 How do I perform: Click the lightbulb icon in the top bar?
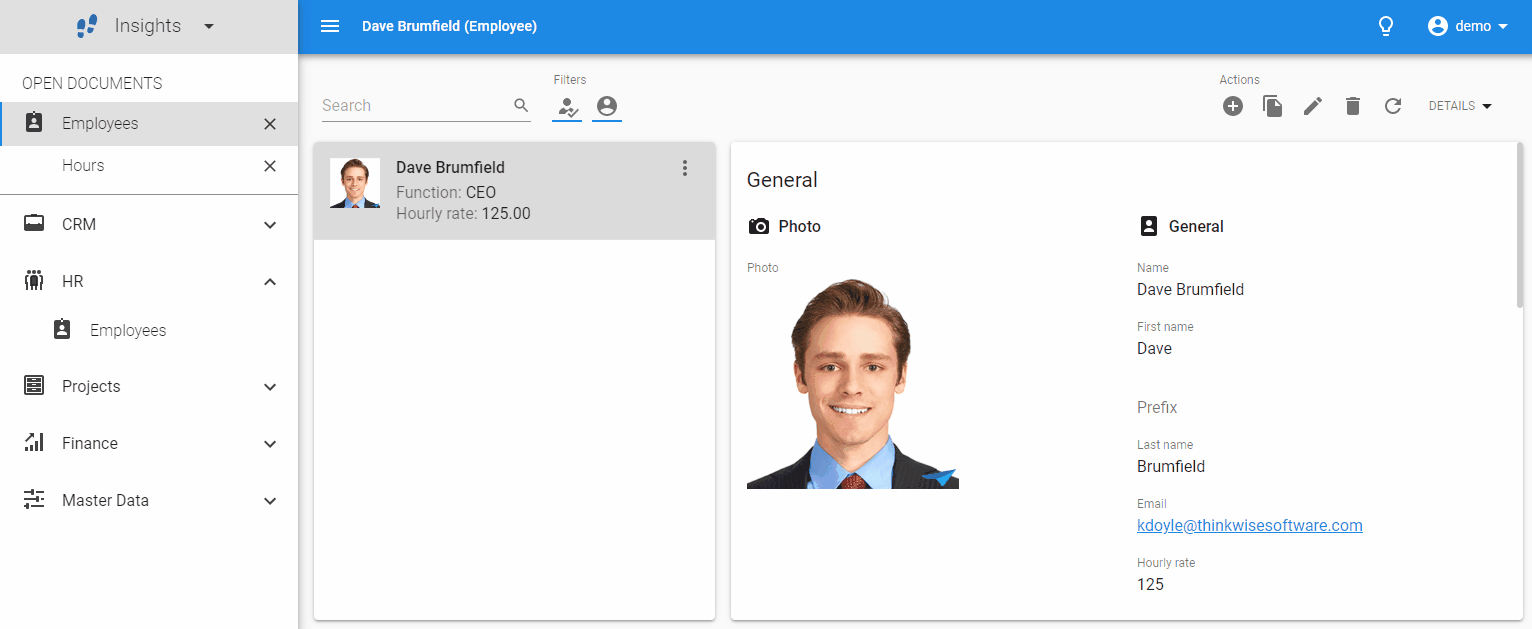click(x=1386, y=26)
